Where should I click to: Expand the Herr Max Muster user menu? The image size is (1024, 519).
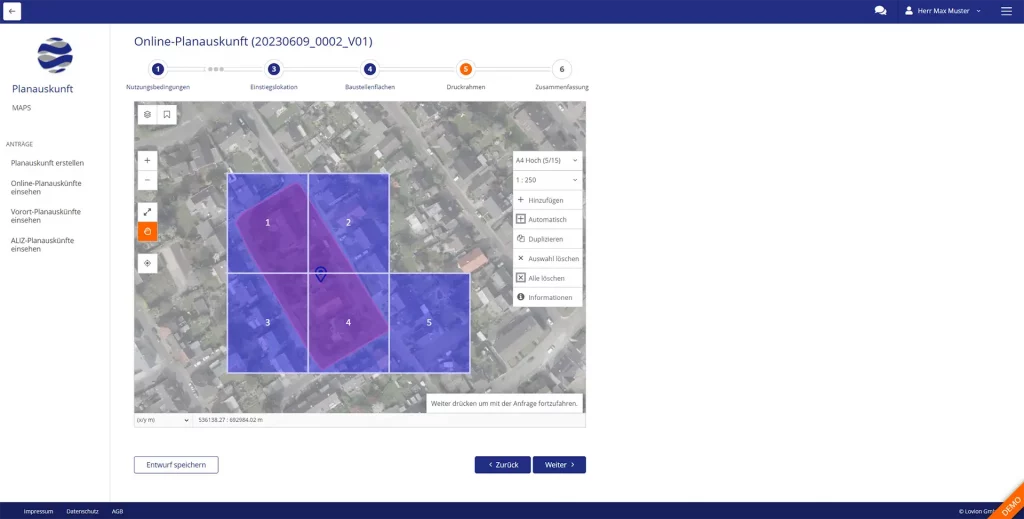pyautogui.click(x=942, y=11)
